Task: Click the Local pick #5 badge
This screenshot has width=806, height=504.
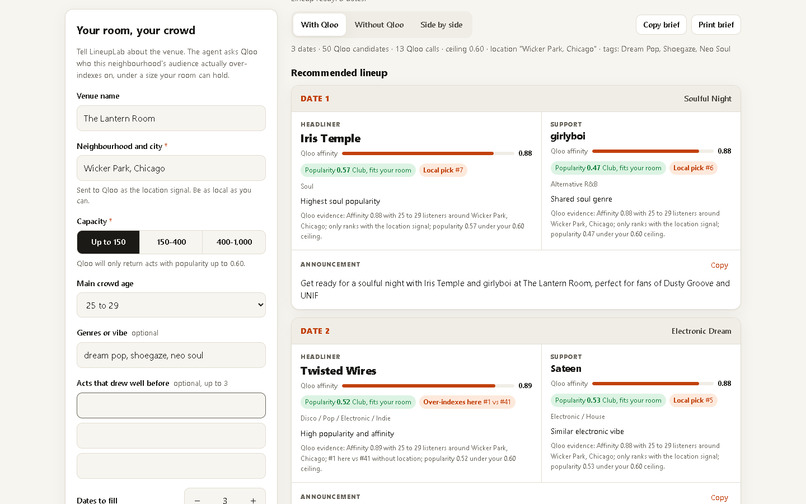Action: tap(693, 401)
